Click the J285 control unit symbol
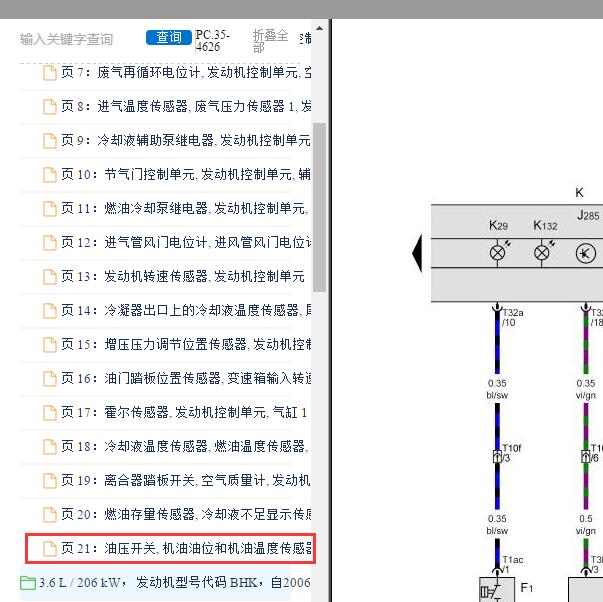The image size is (603, 602). click(586, 253)
